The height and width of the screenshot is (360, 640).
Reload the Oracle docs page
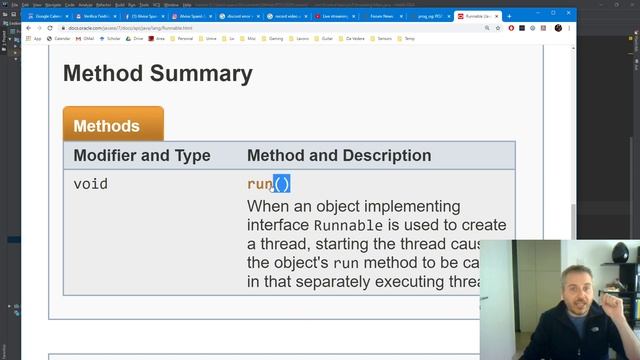coord(50,28)
